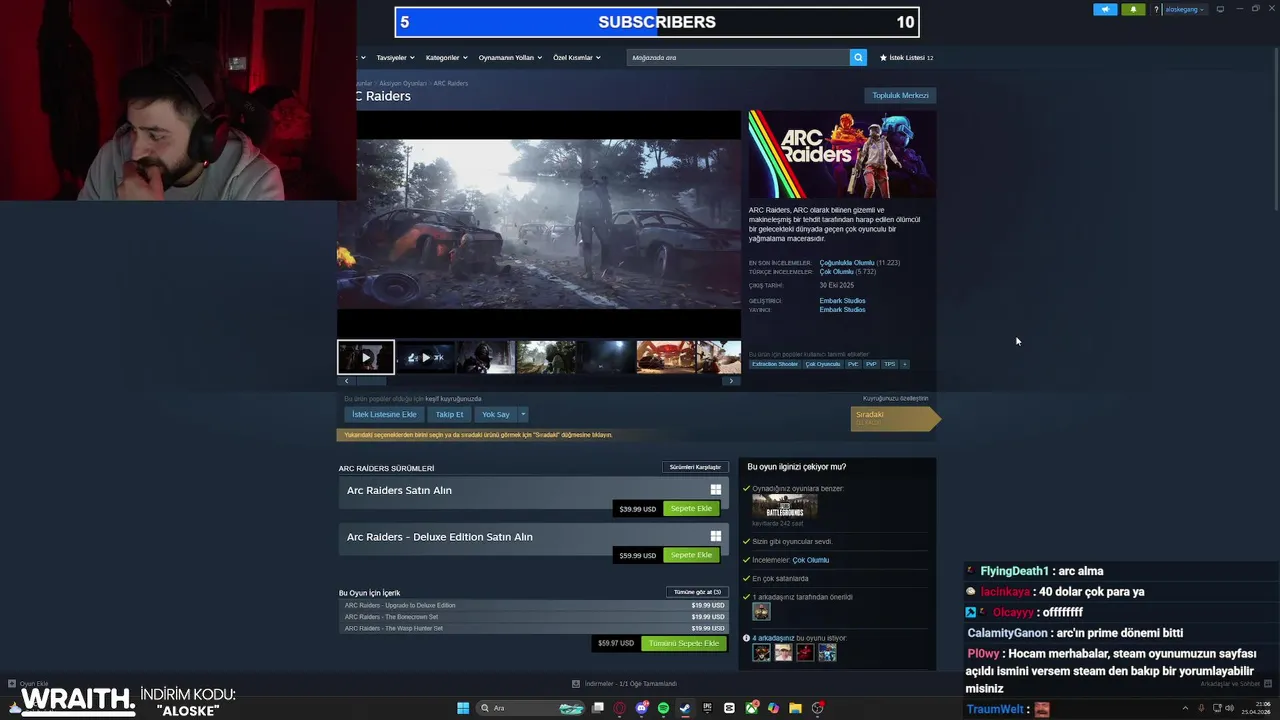This screenshot has height=720, width=1280.
Task: Select the Çok Oyunculu tag
Action: pos(823,364)
